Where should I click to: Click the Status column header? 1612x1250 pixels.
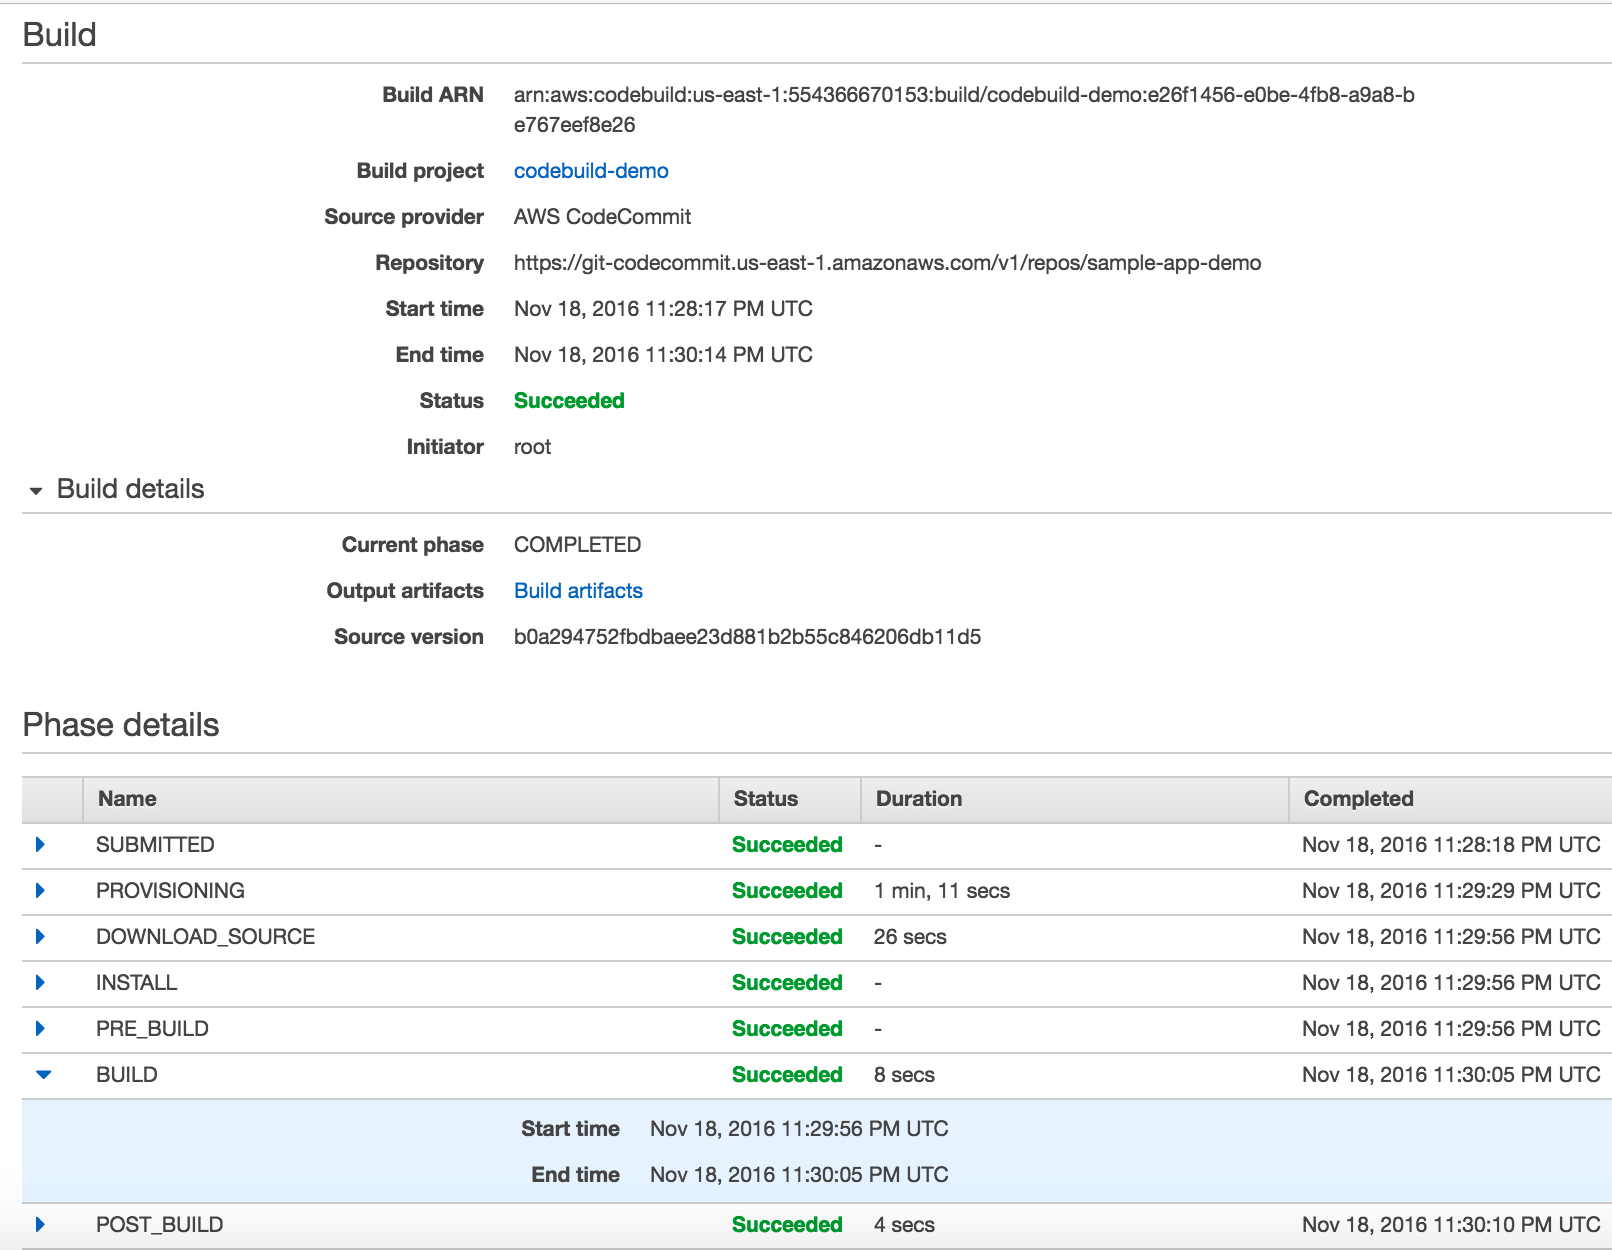[x=764, y=798]
